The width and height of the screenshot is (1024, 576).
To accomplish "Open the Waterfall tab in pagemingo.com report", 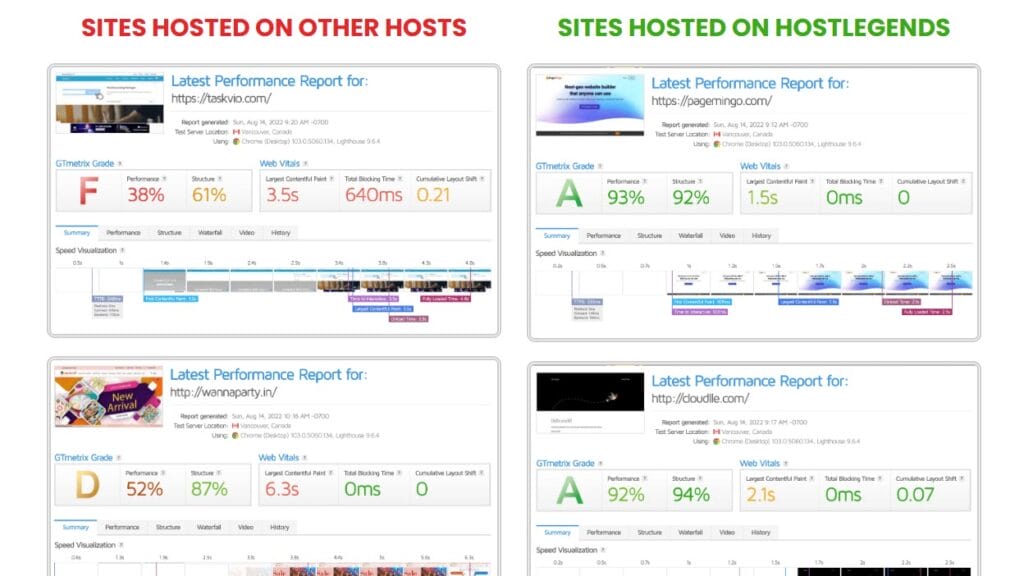I will coord(690,236).
